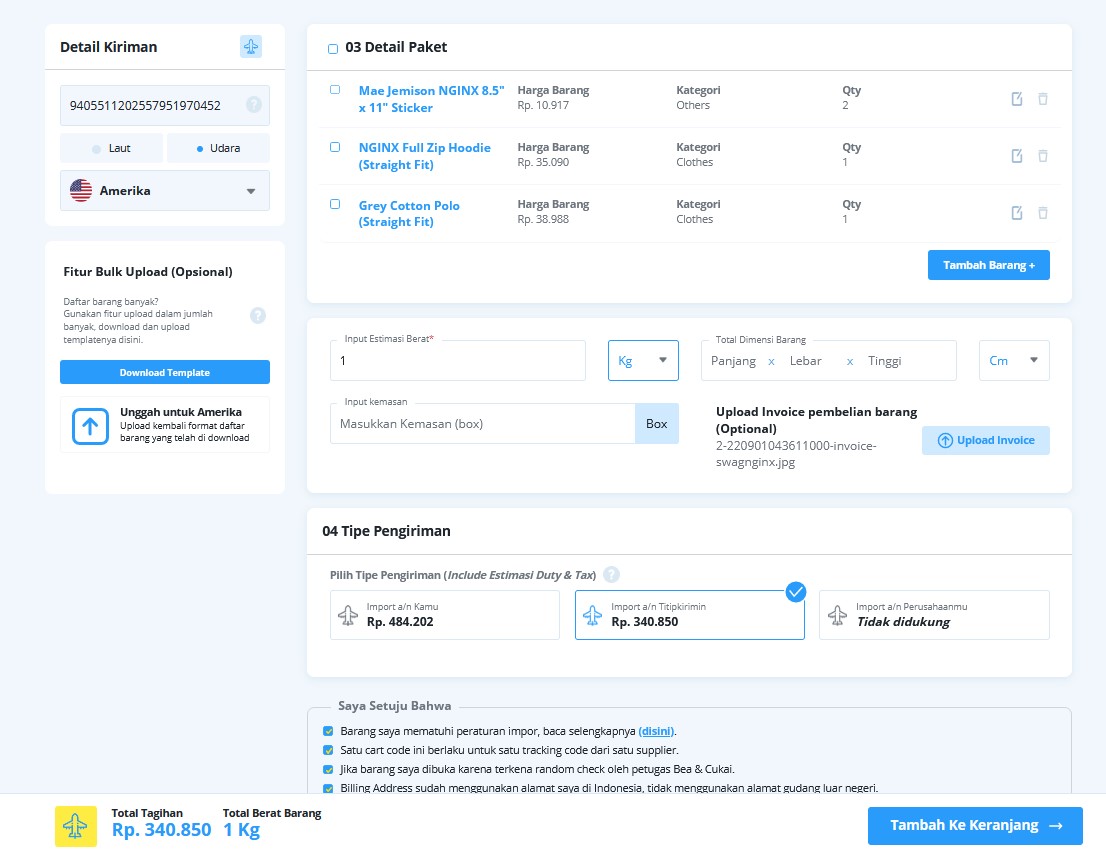
Task: Click help icon in Fitur Bulk Upload
Action: coord(258,316)
